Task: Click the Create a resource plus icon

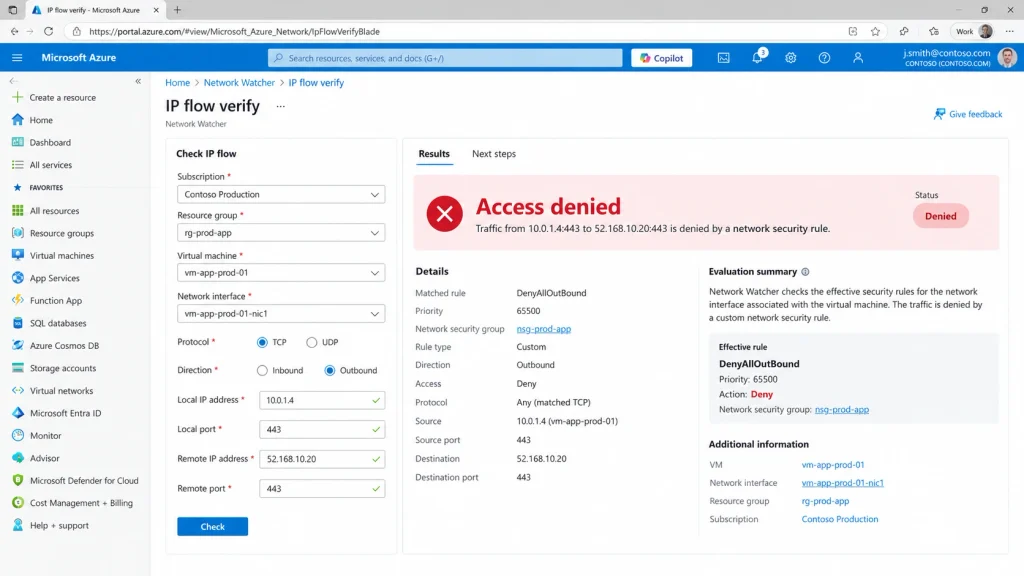Action: [x=18, y=97]
